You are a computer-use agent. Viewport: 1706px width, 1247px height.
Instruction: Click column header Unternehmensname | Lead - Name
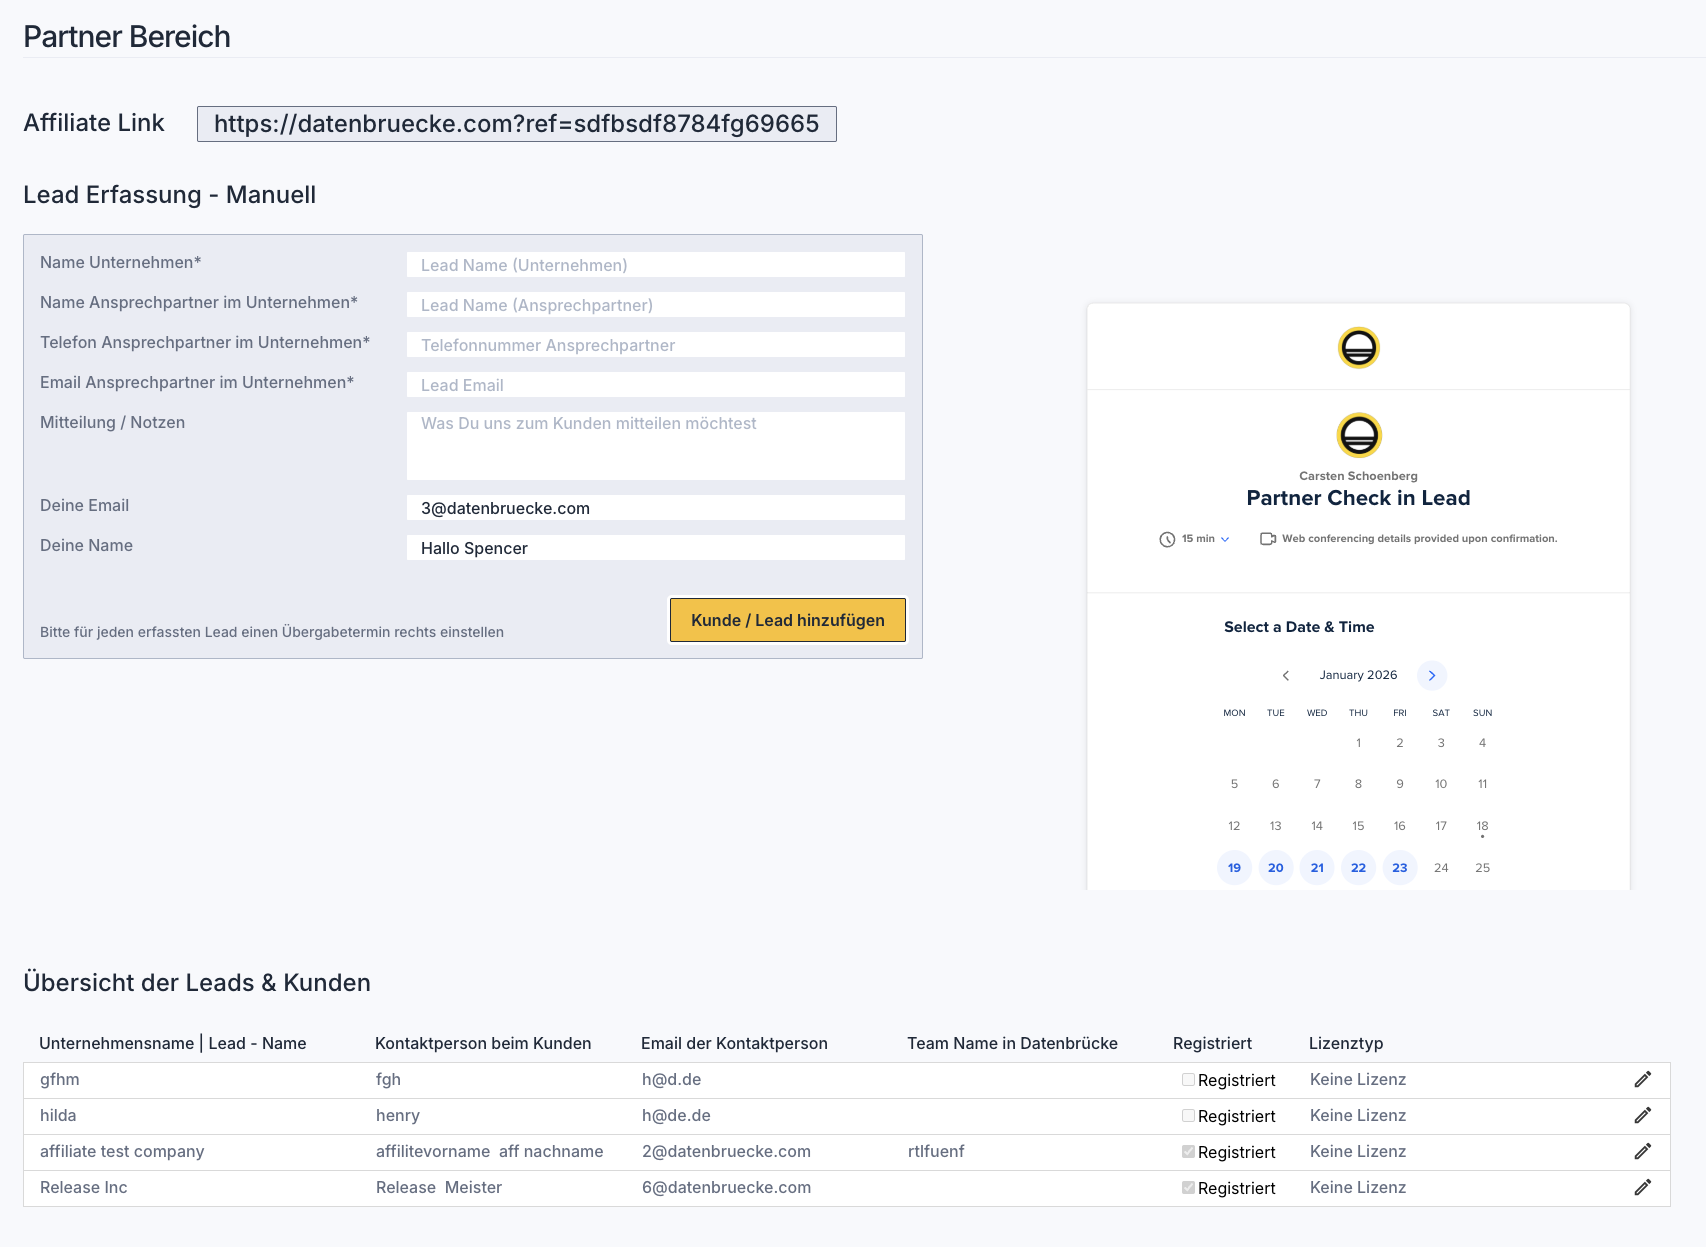tap(173, 1043)
